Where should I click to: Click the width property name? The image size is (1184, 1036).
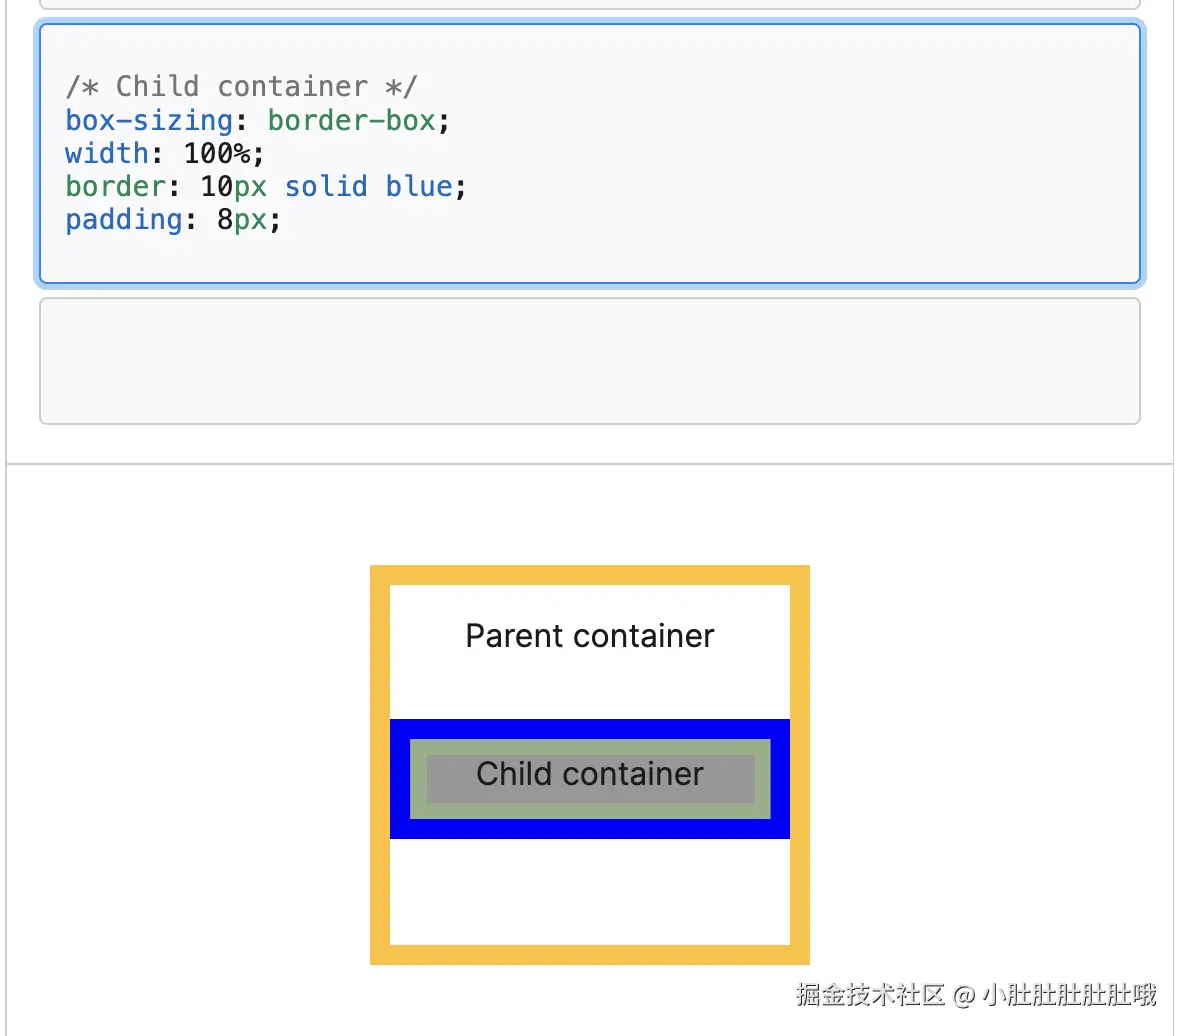[106, 153]
